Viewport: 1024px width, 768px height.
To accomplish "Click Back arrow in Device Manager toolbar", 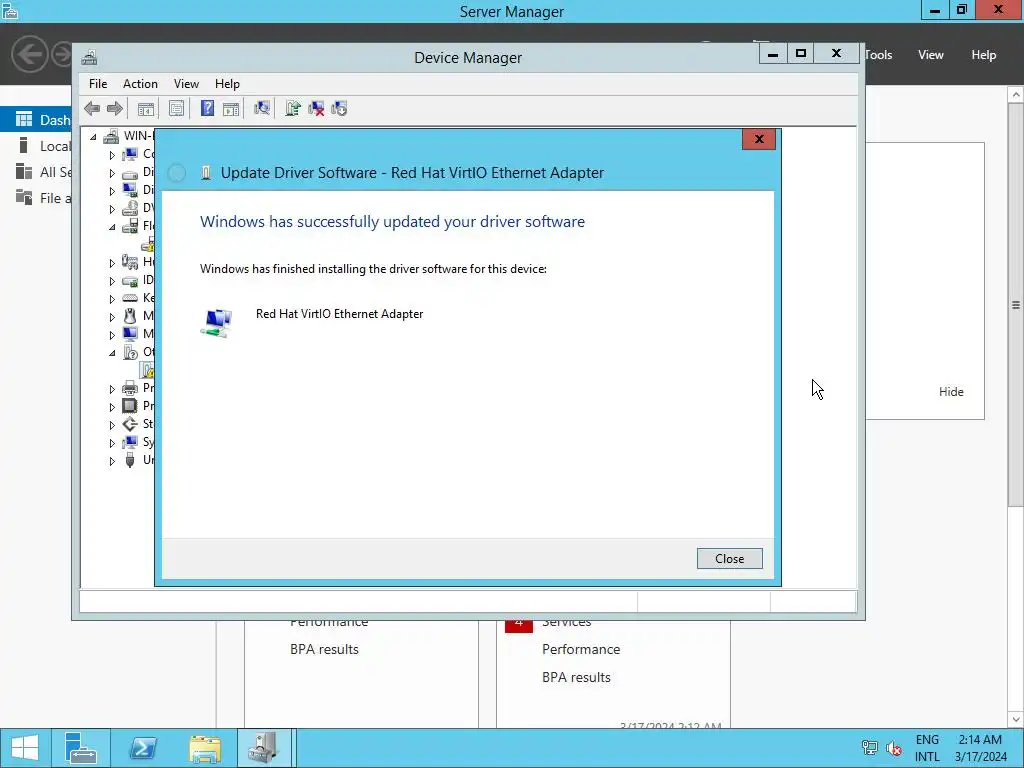I will click(x=92, y=108).
